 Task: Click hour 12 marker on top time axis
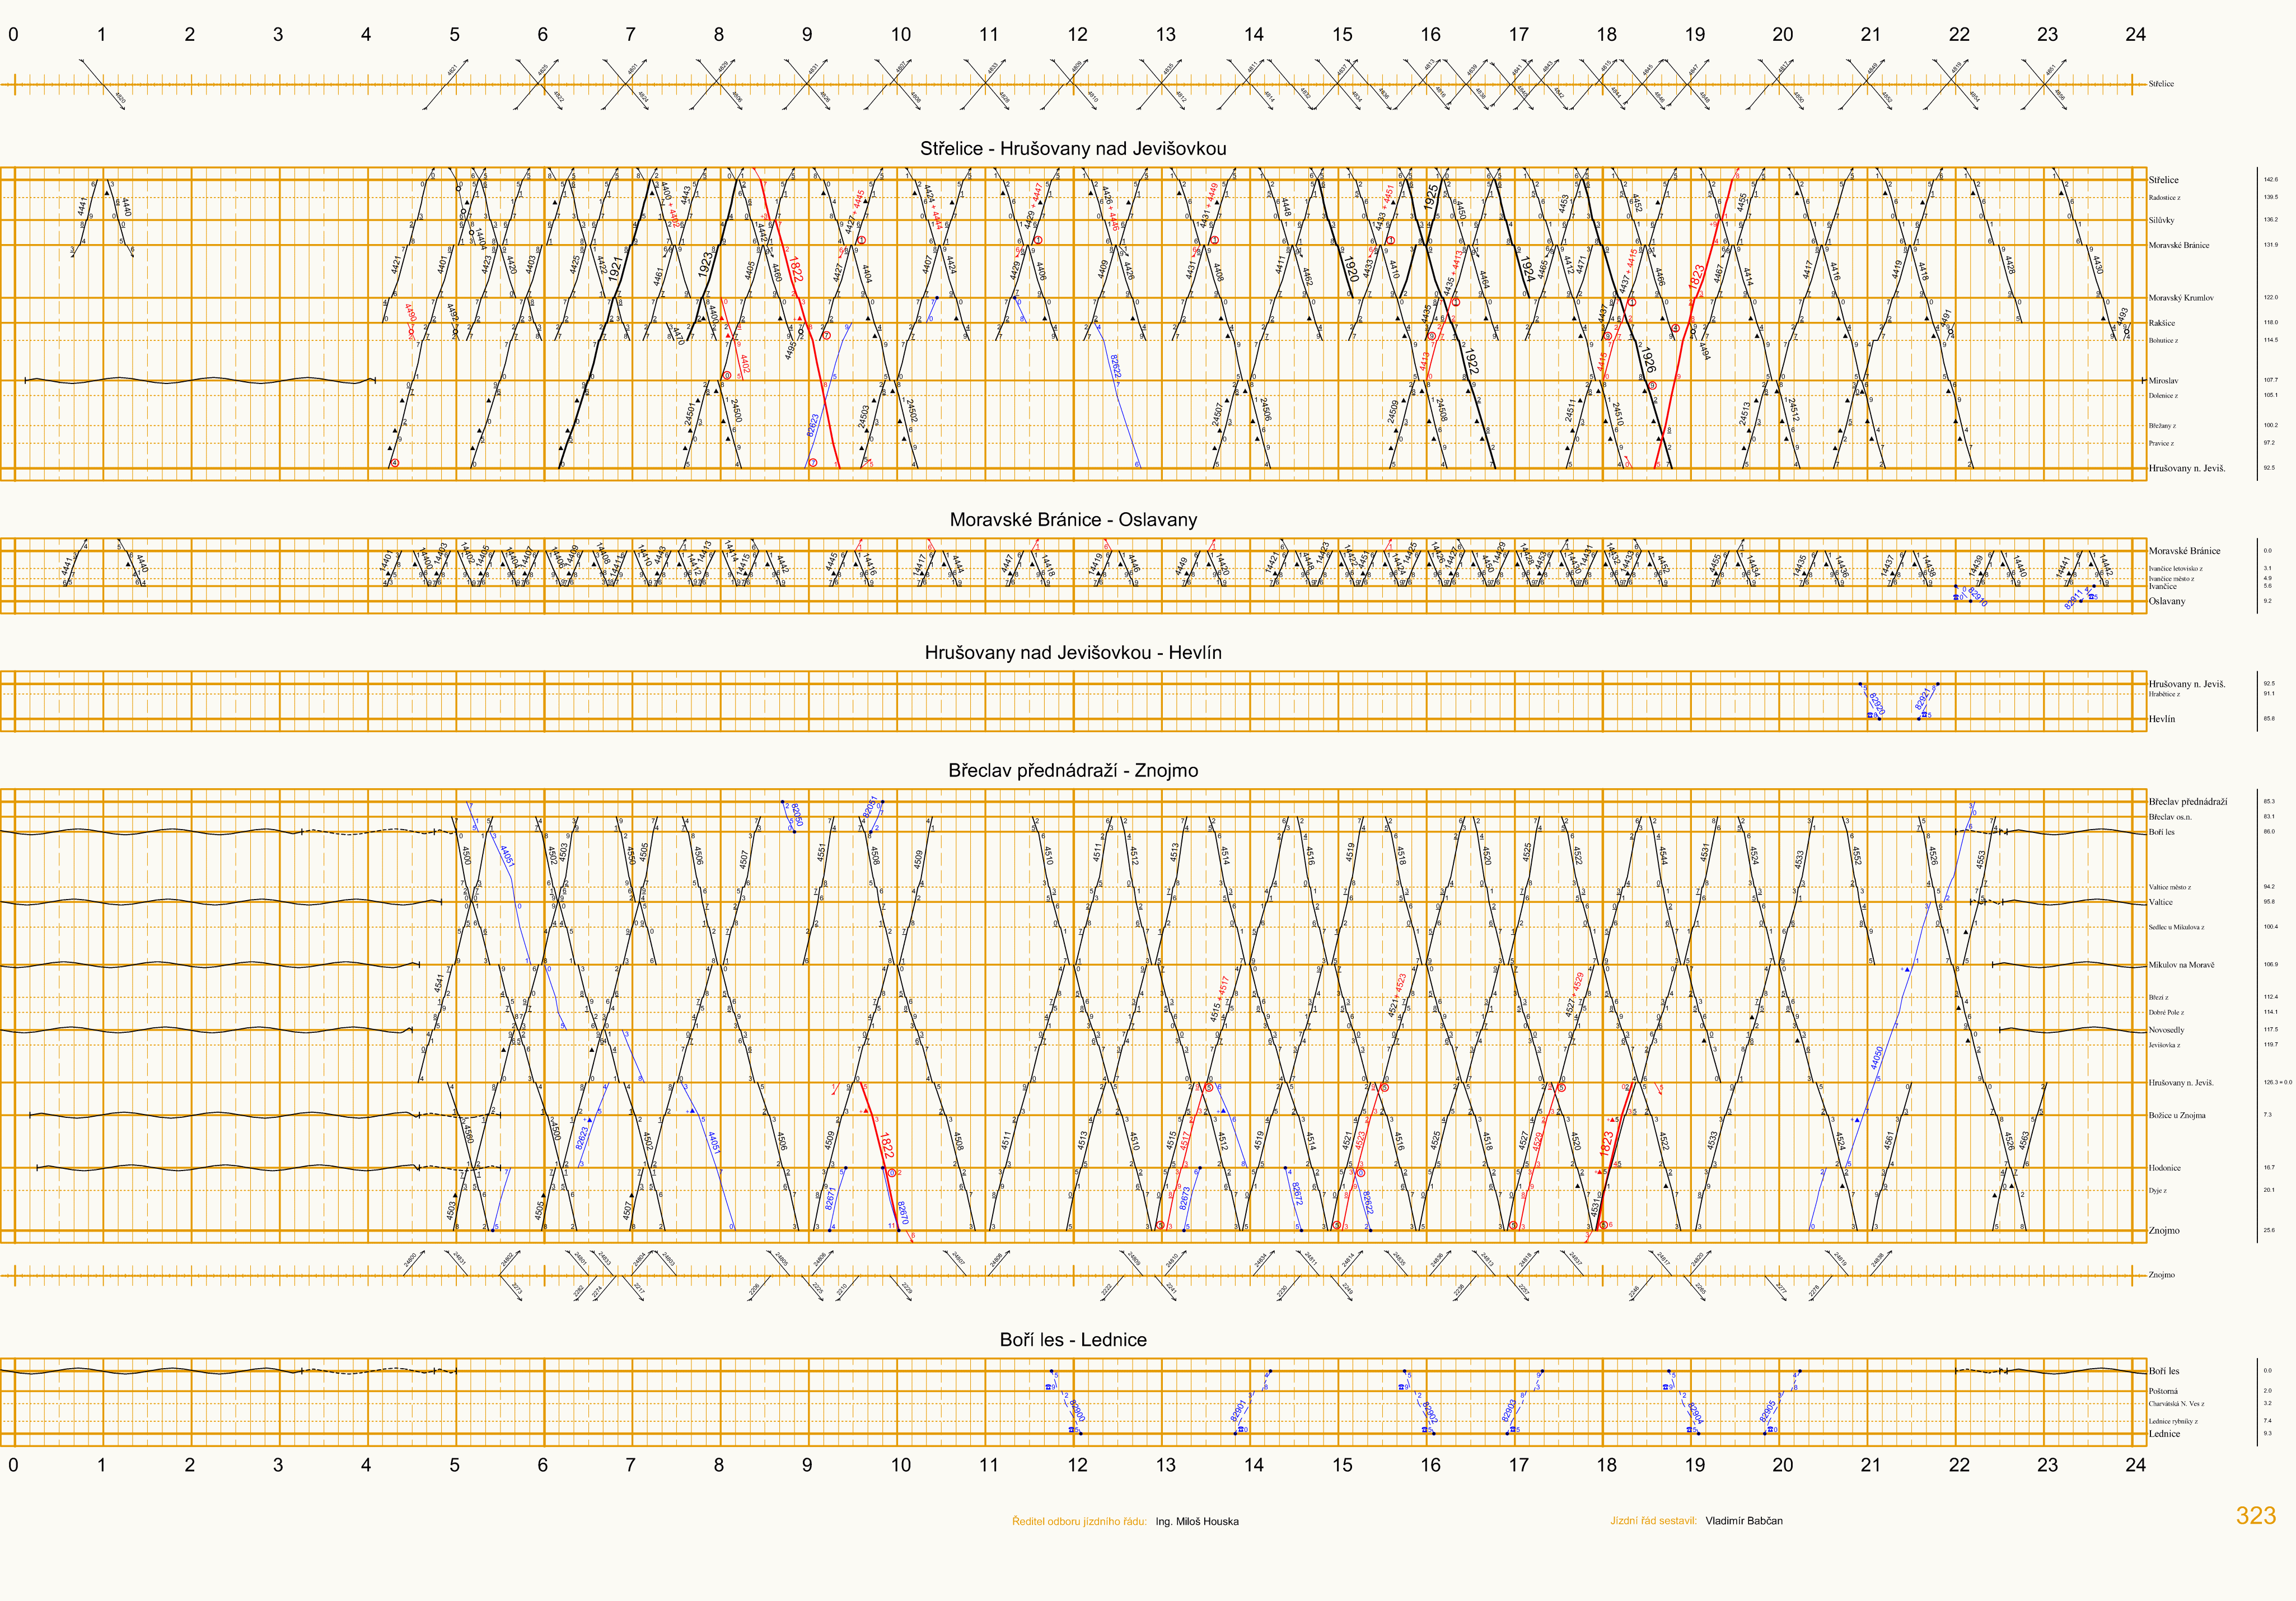click(x=1077, y=34)
